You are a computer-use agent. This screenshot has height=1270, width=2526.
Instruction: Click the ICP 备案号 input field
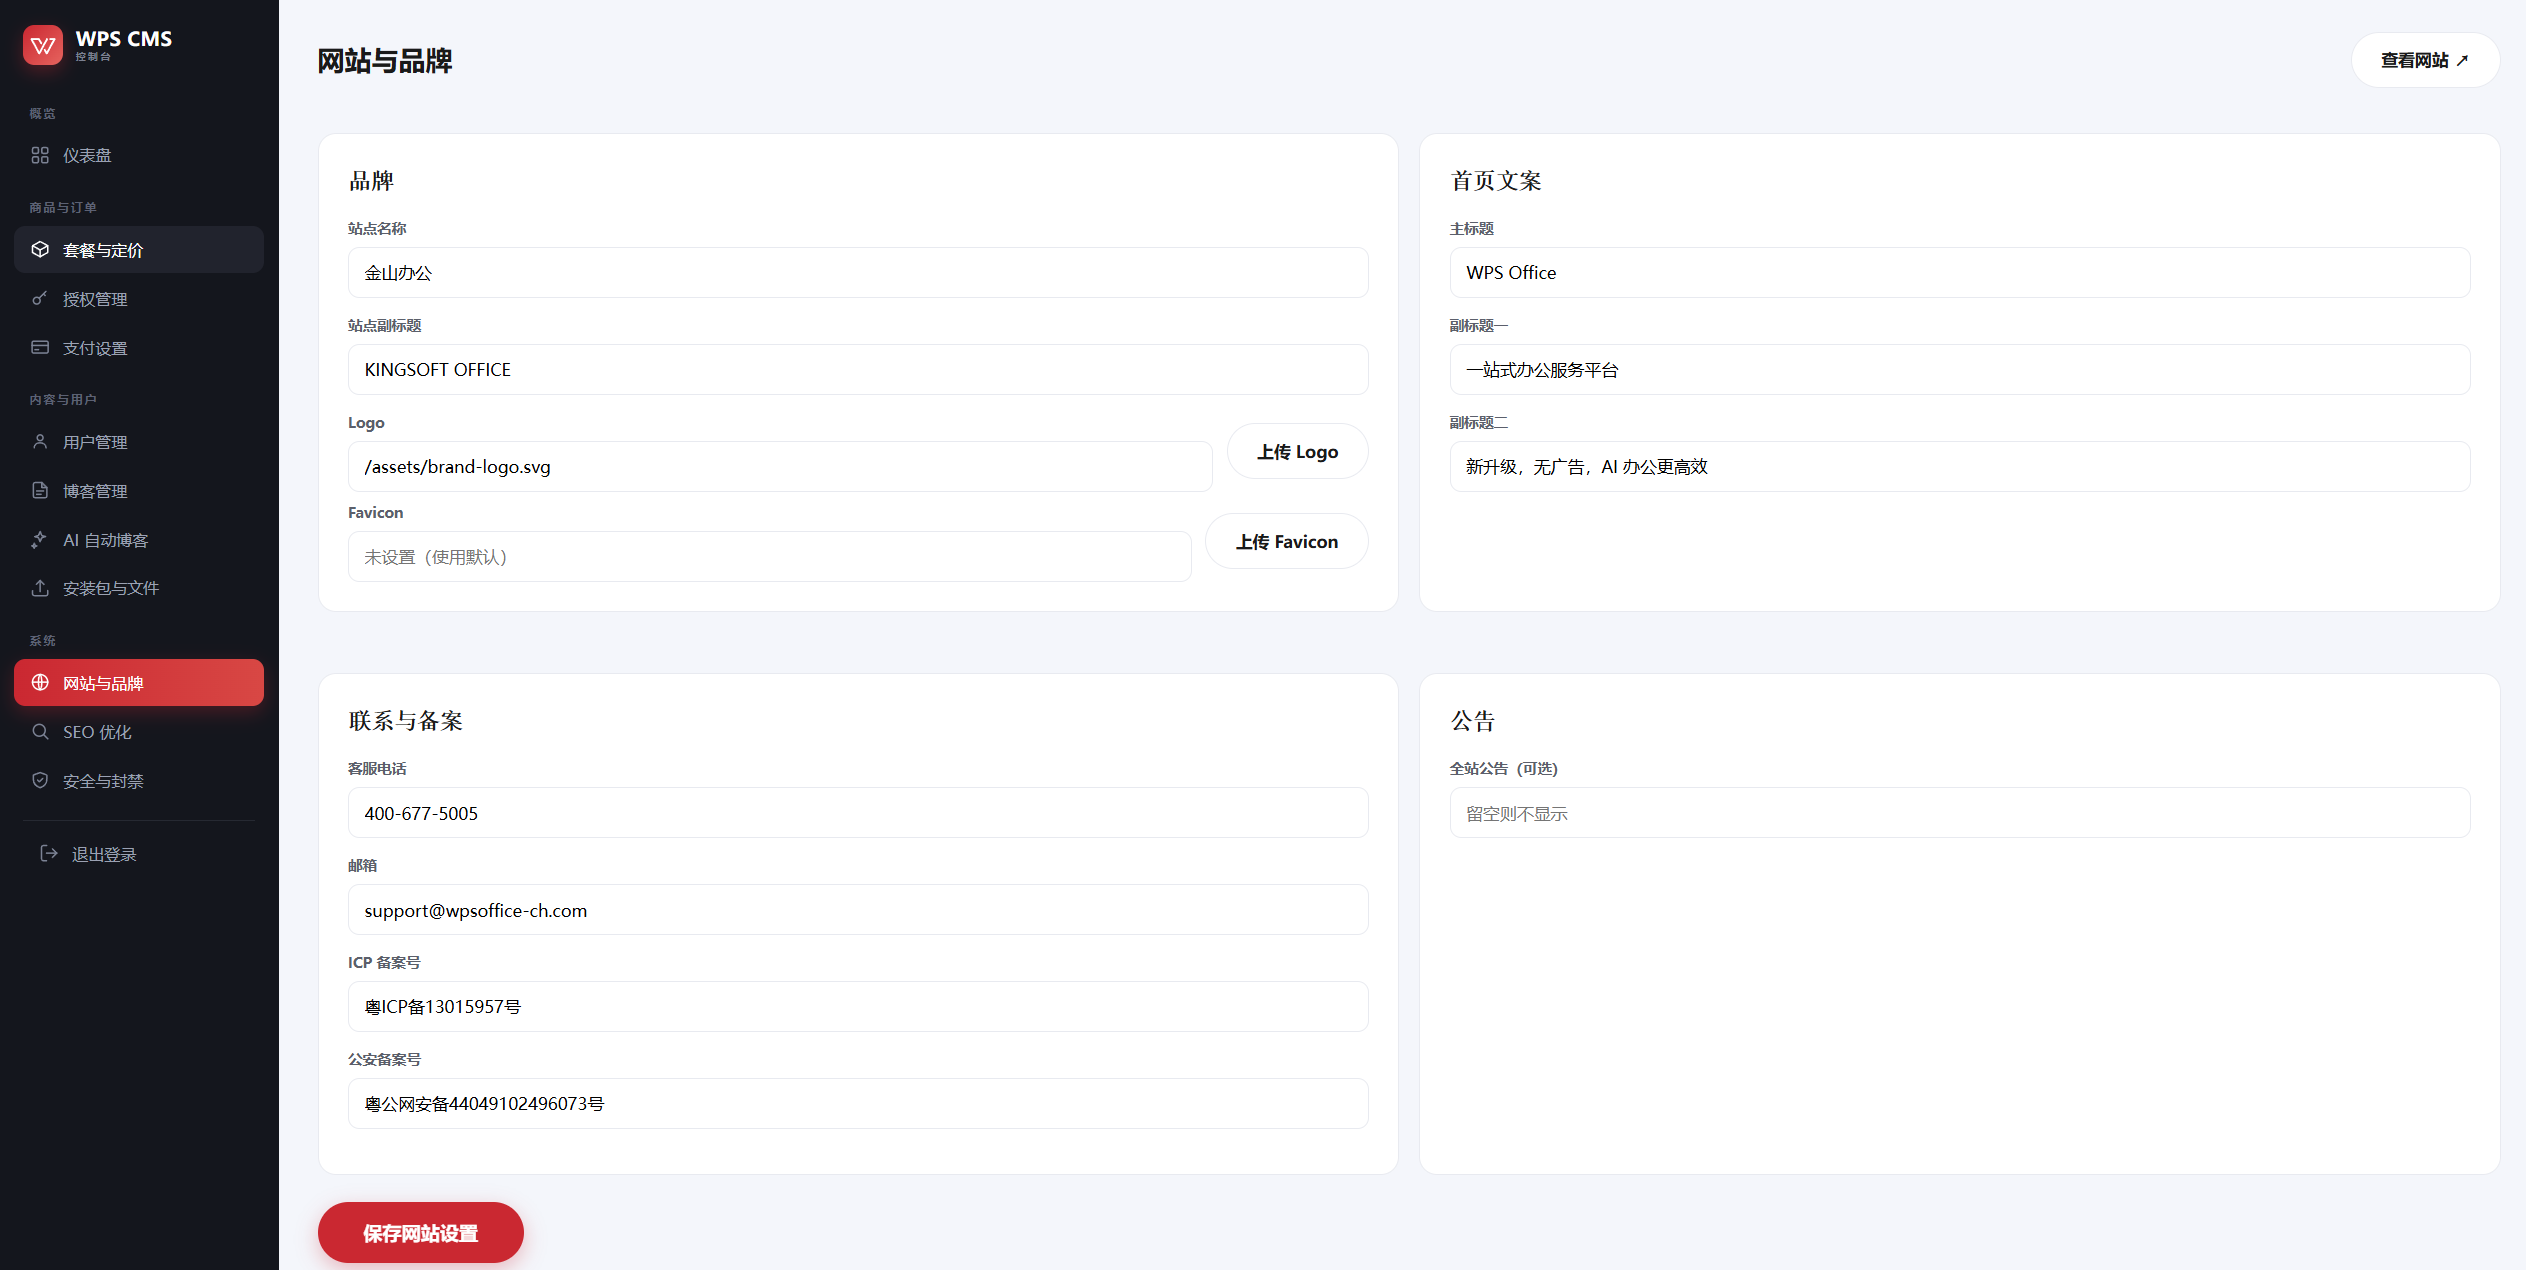pyautogui.click(x=858, y=1006)
